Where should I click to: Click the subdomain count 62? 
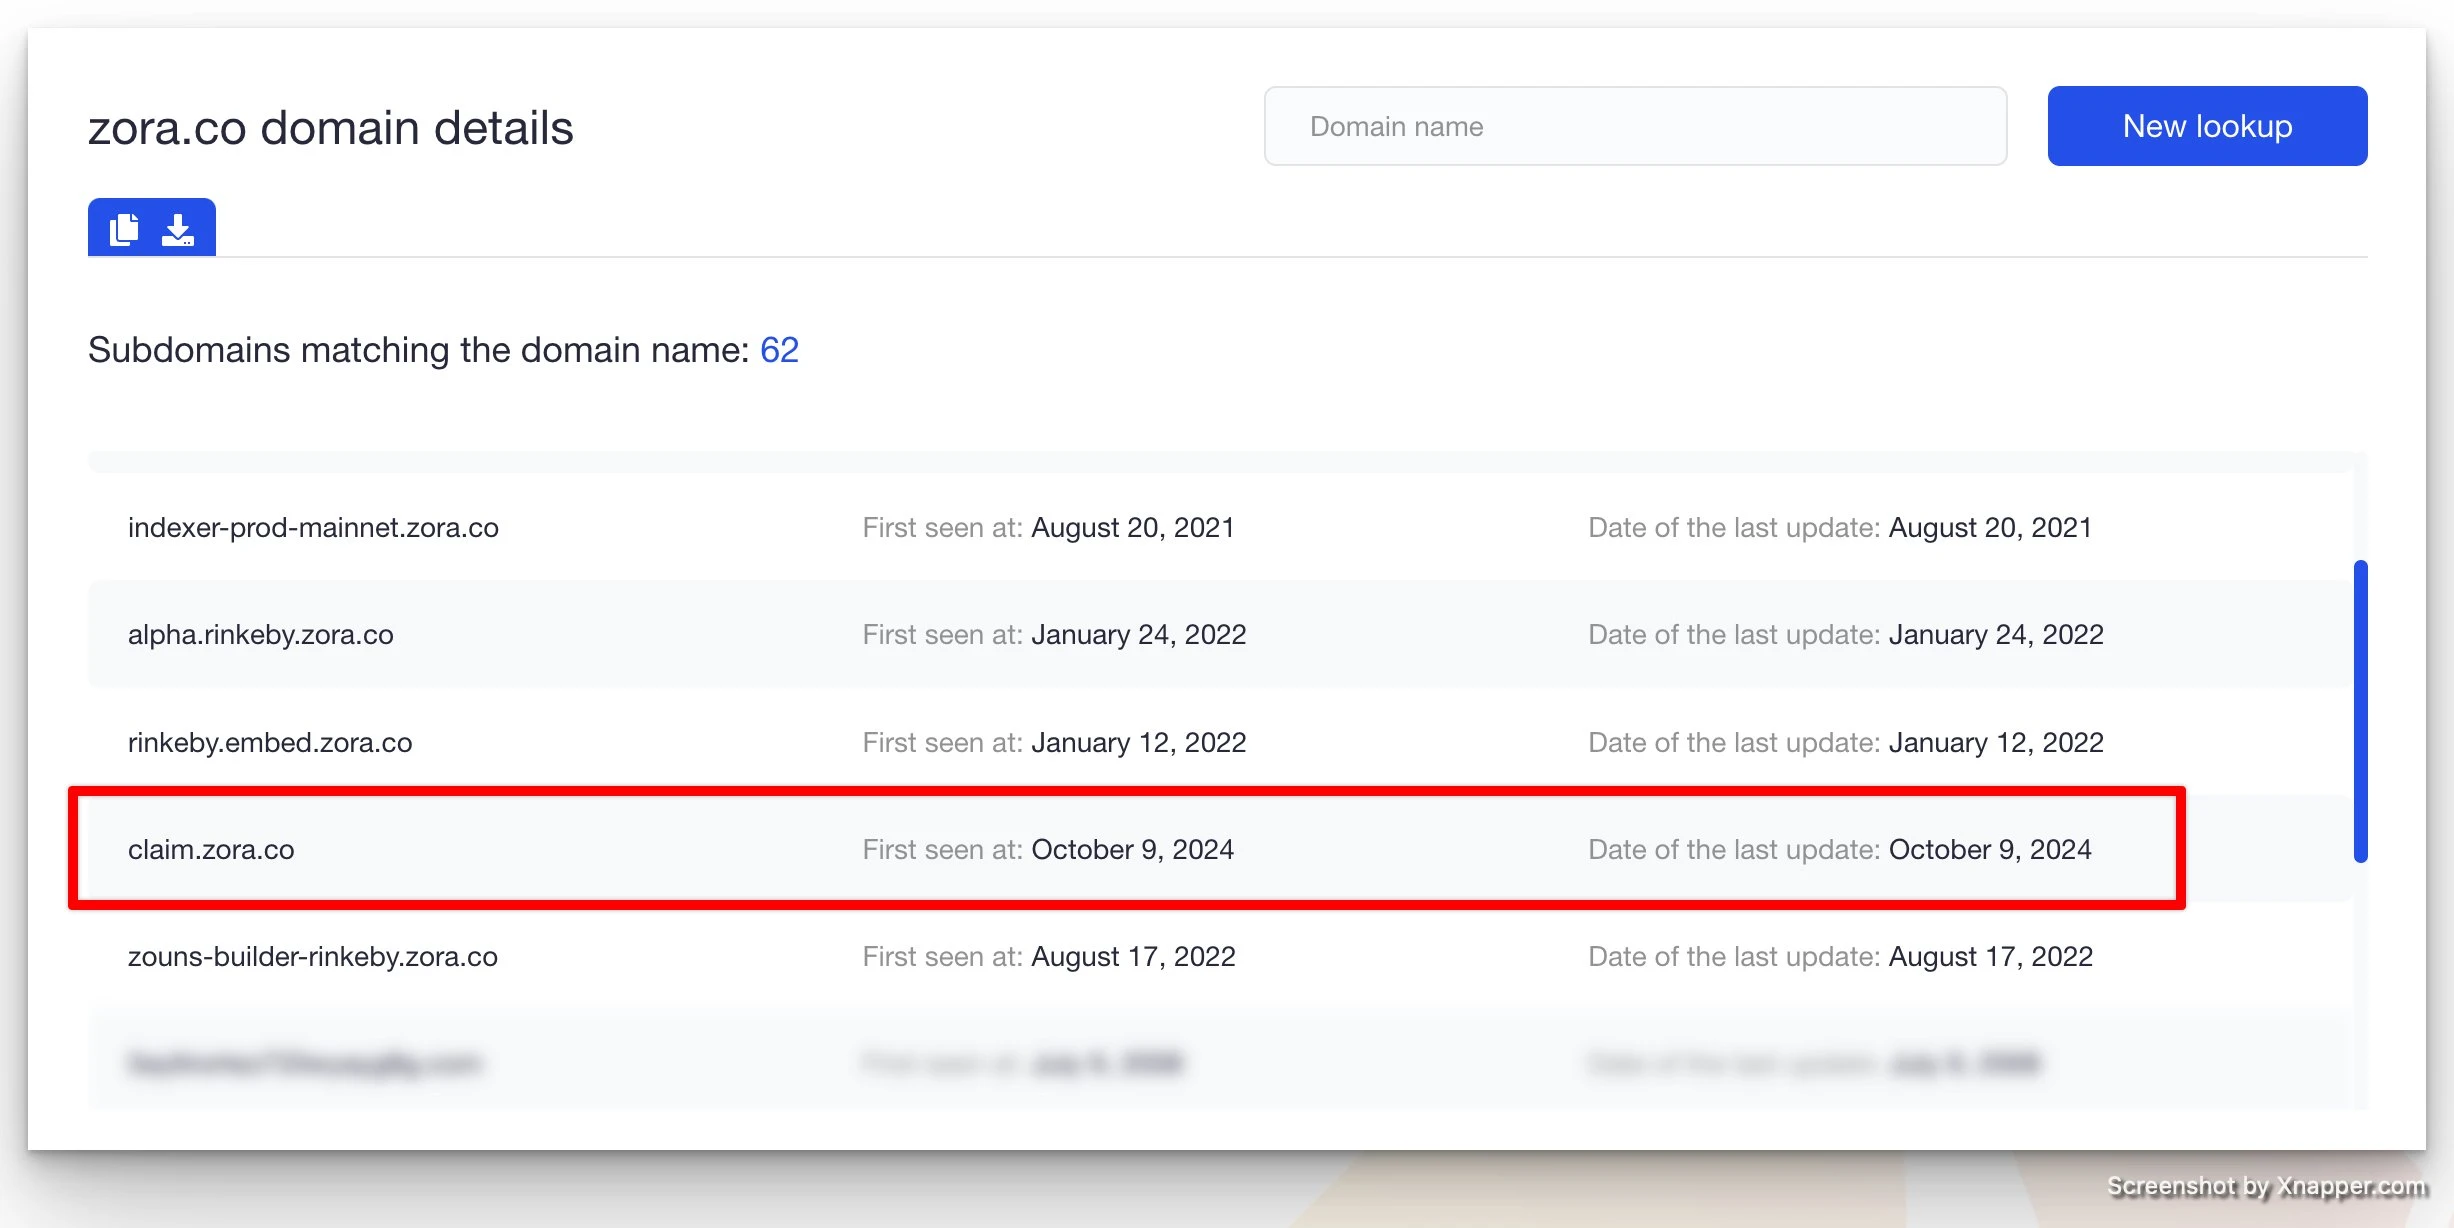coord(779,350)
